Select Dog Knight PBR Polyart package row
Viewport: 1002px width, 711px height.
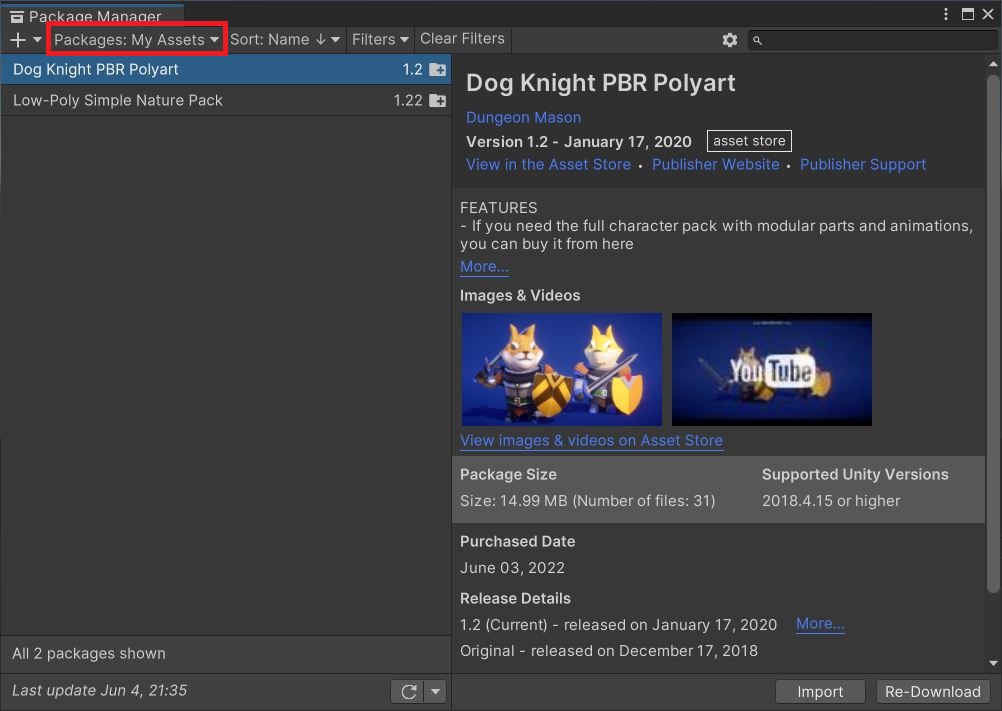pos(226,70)
